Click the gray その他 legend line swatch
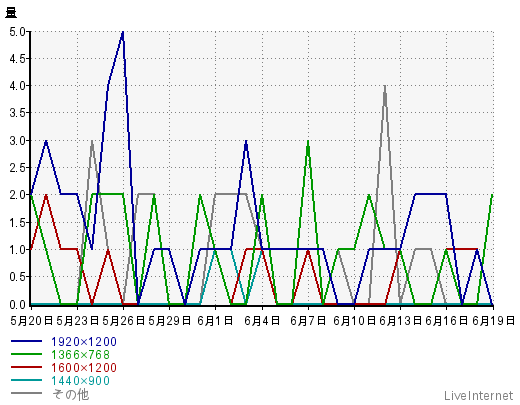The image size is (520, 405). [26, 393]
